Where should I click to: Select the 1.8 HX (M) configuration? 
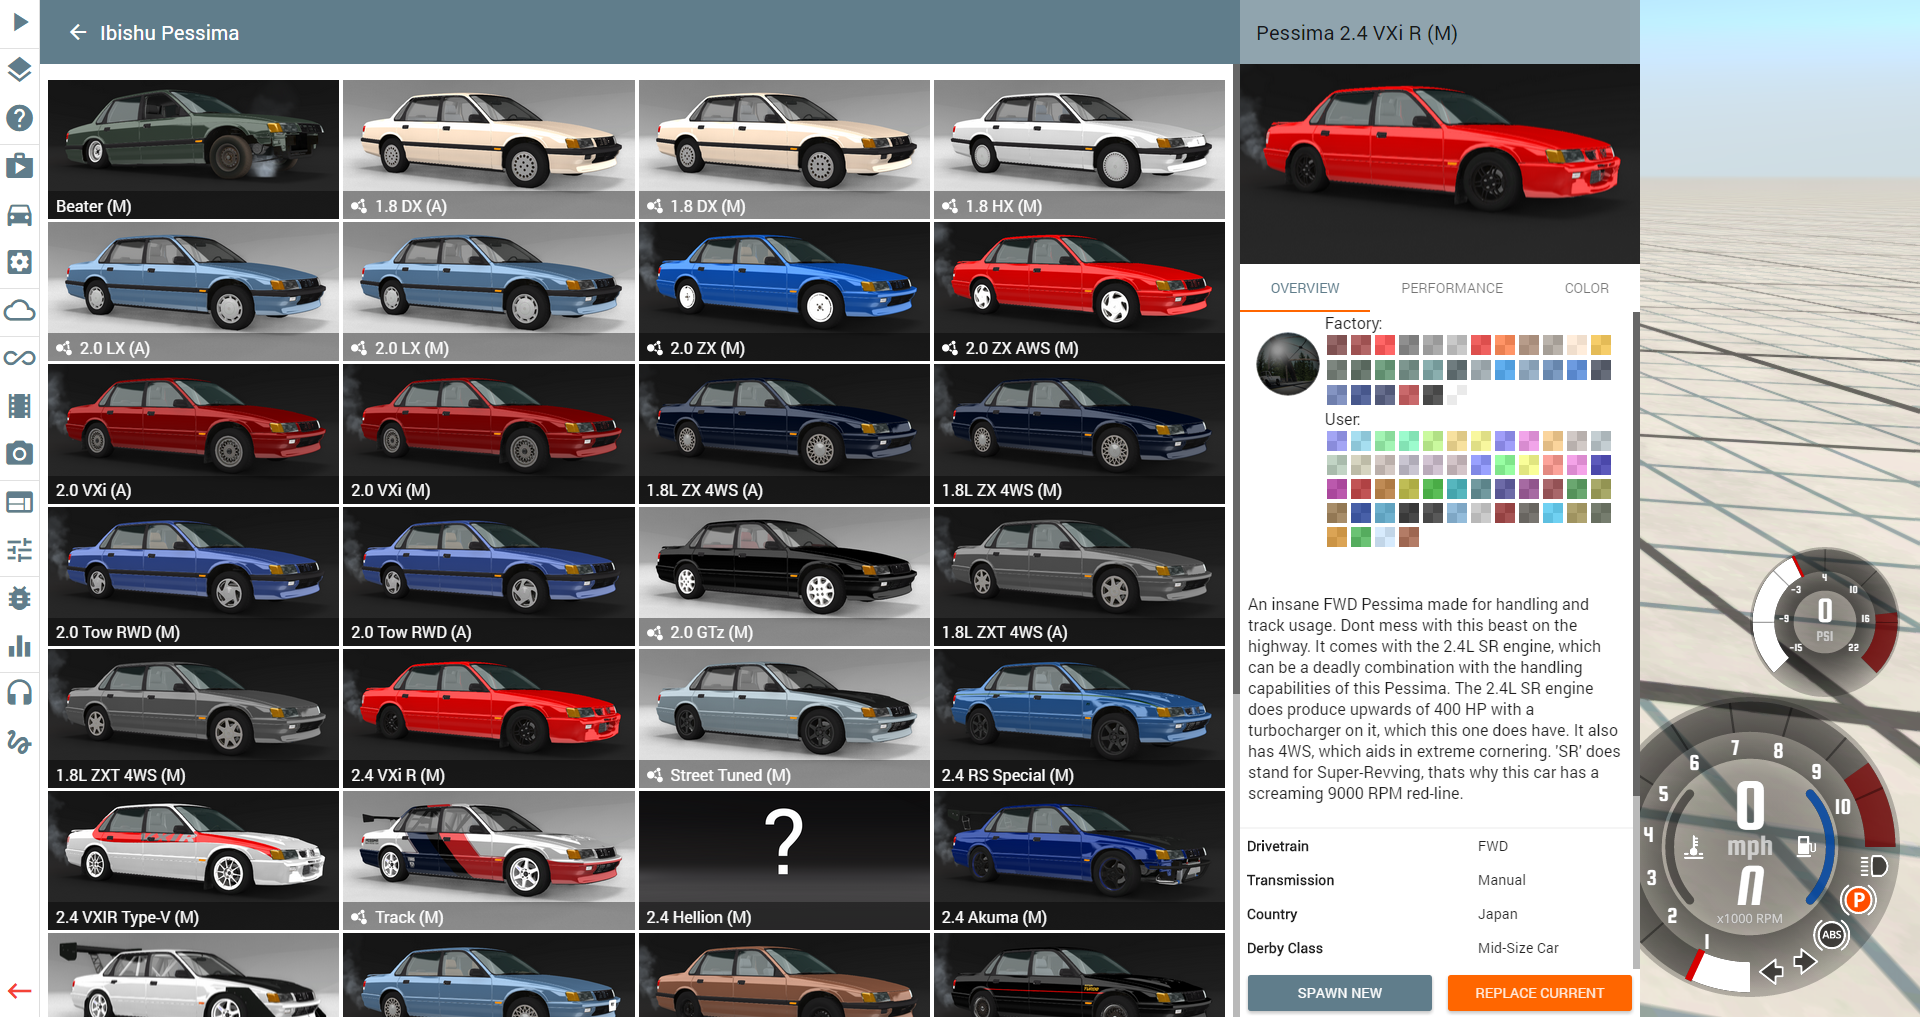(1079, 149)
